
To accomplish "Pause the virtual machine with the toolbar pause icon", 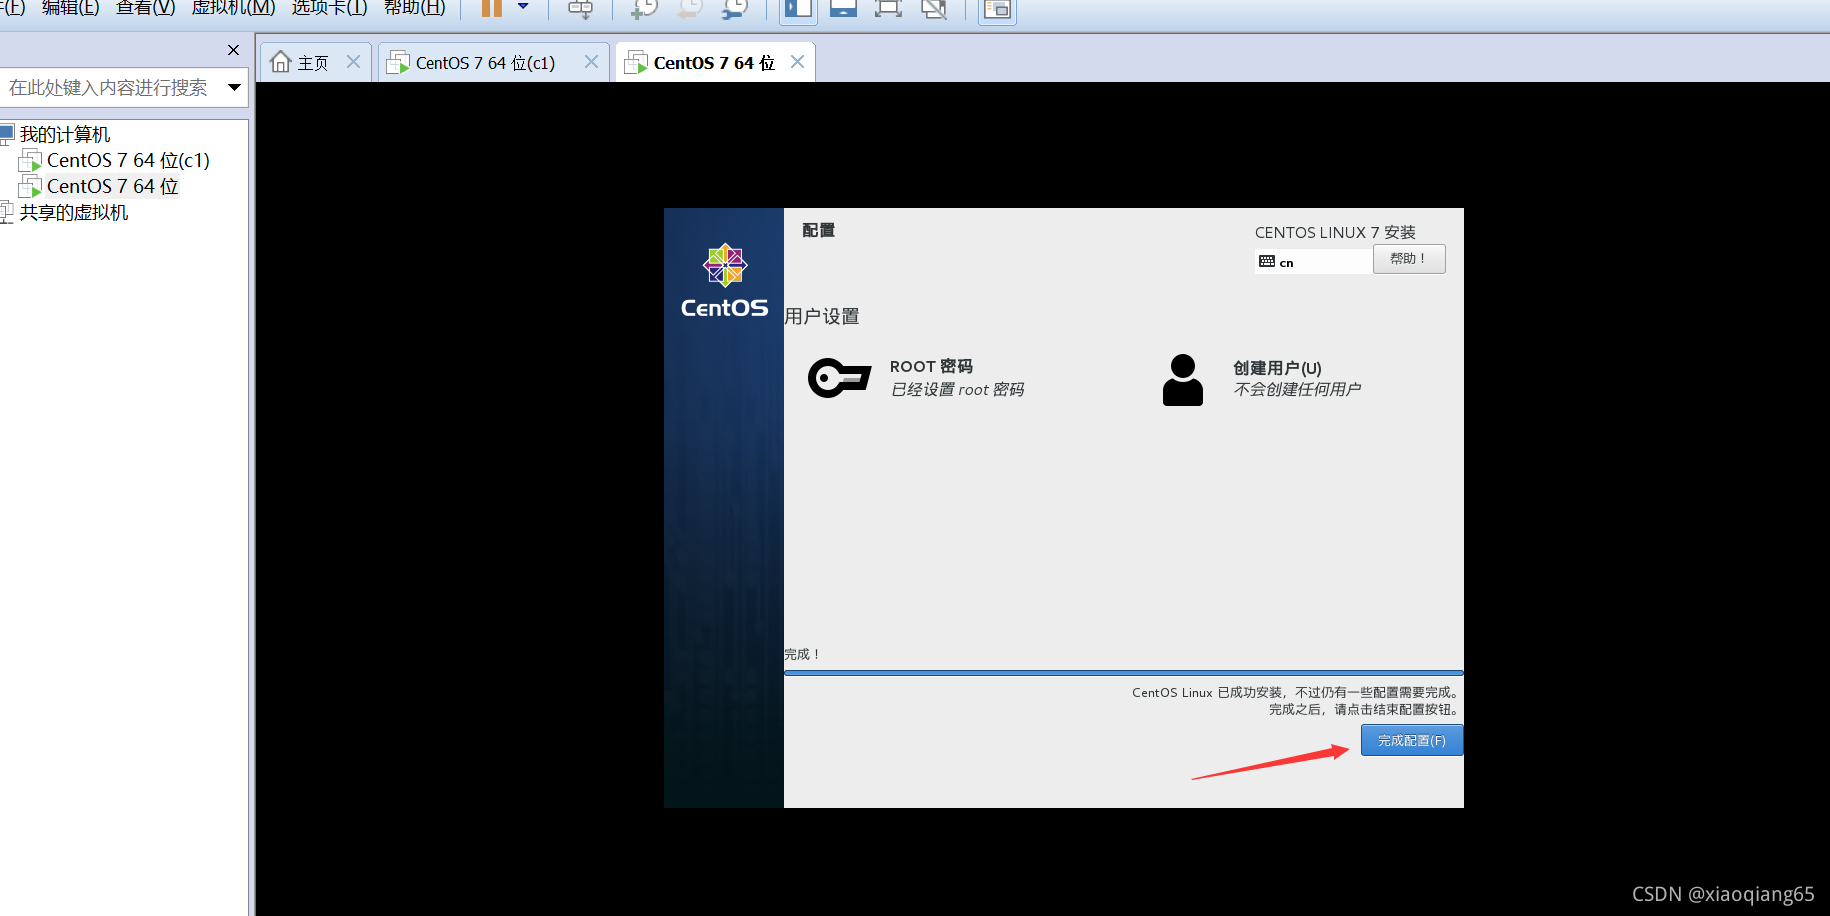I will pyautogui.click(x=491, y=8).
